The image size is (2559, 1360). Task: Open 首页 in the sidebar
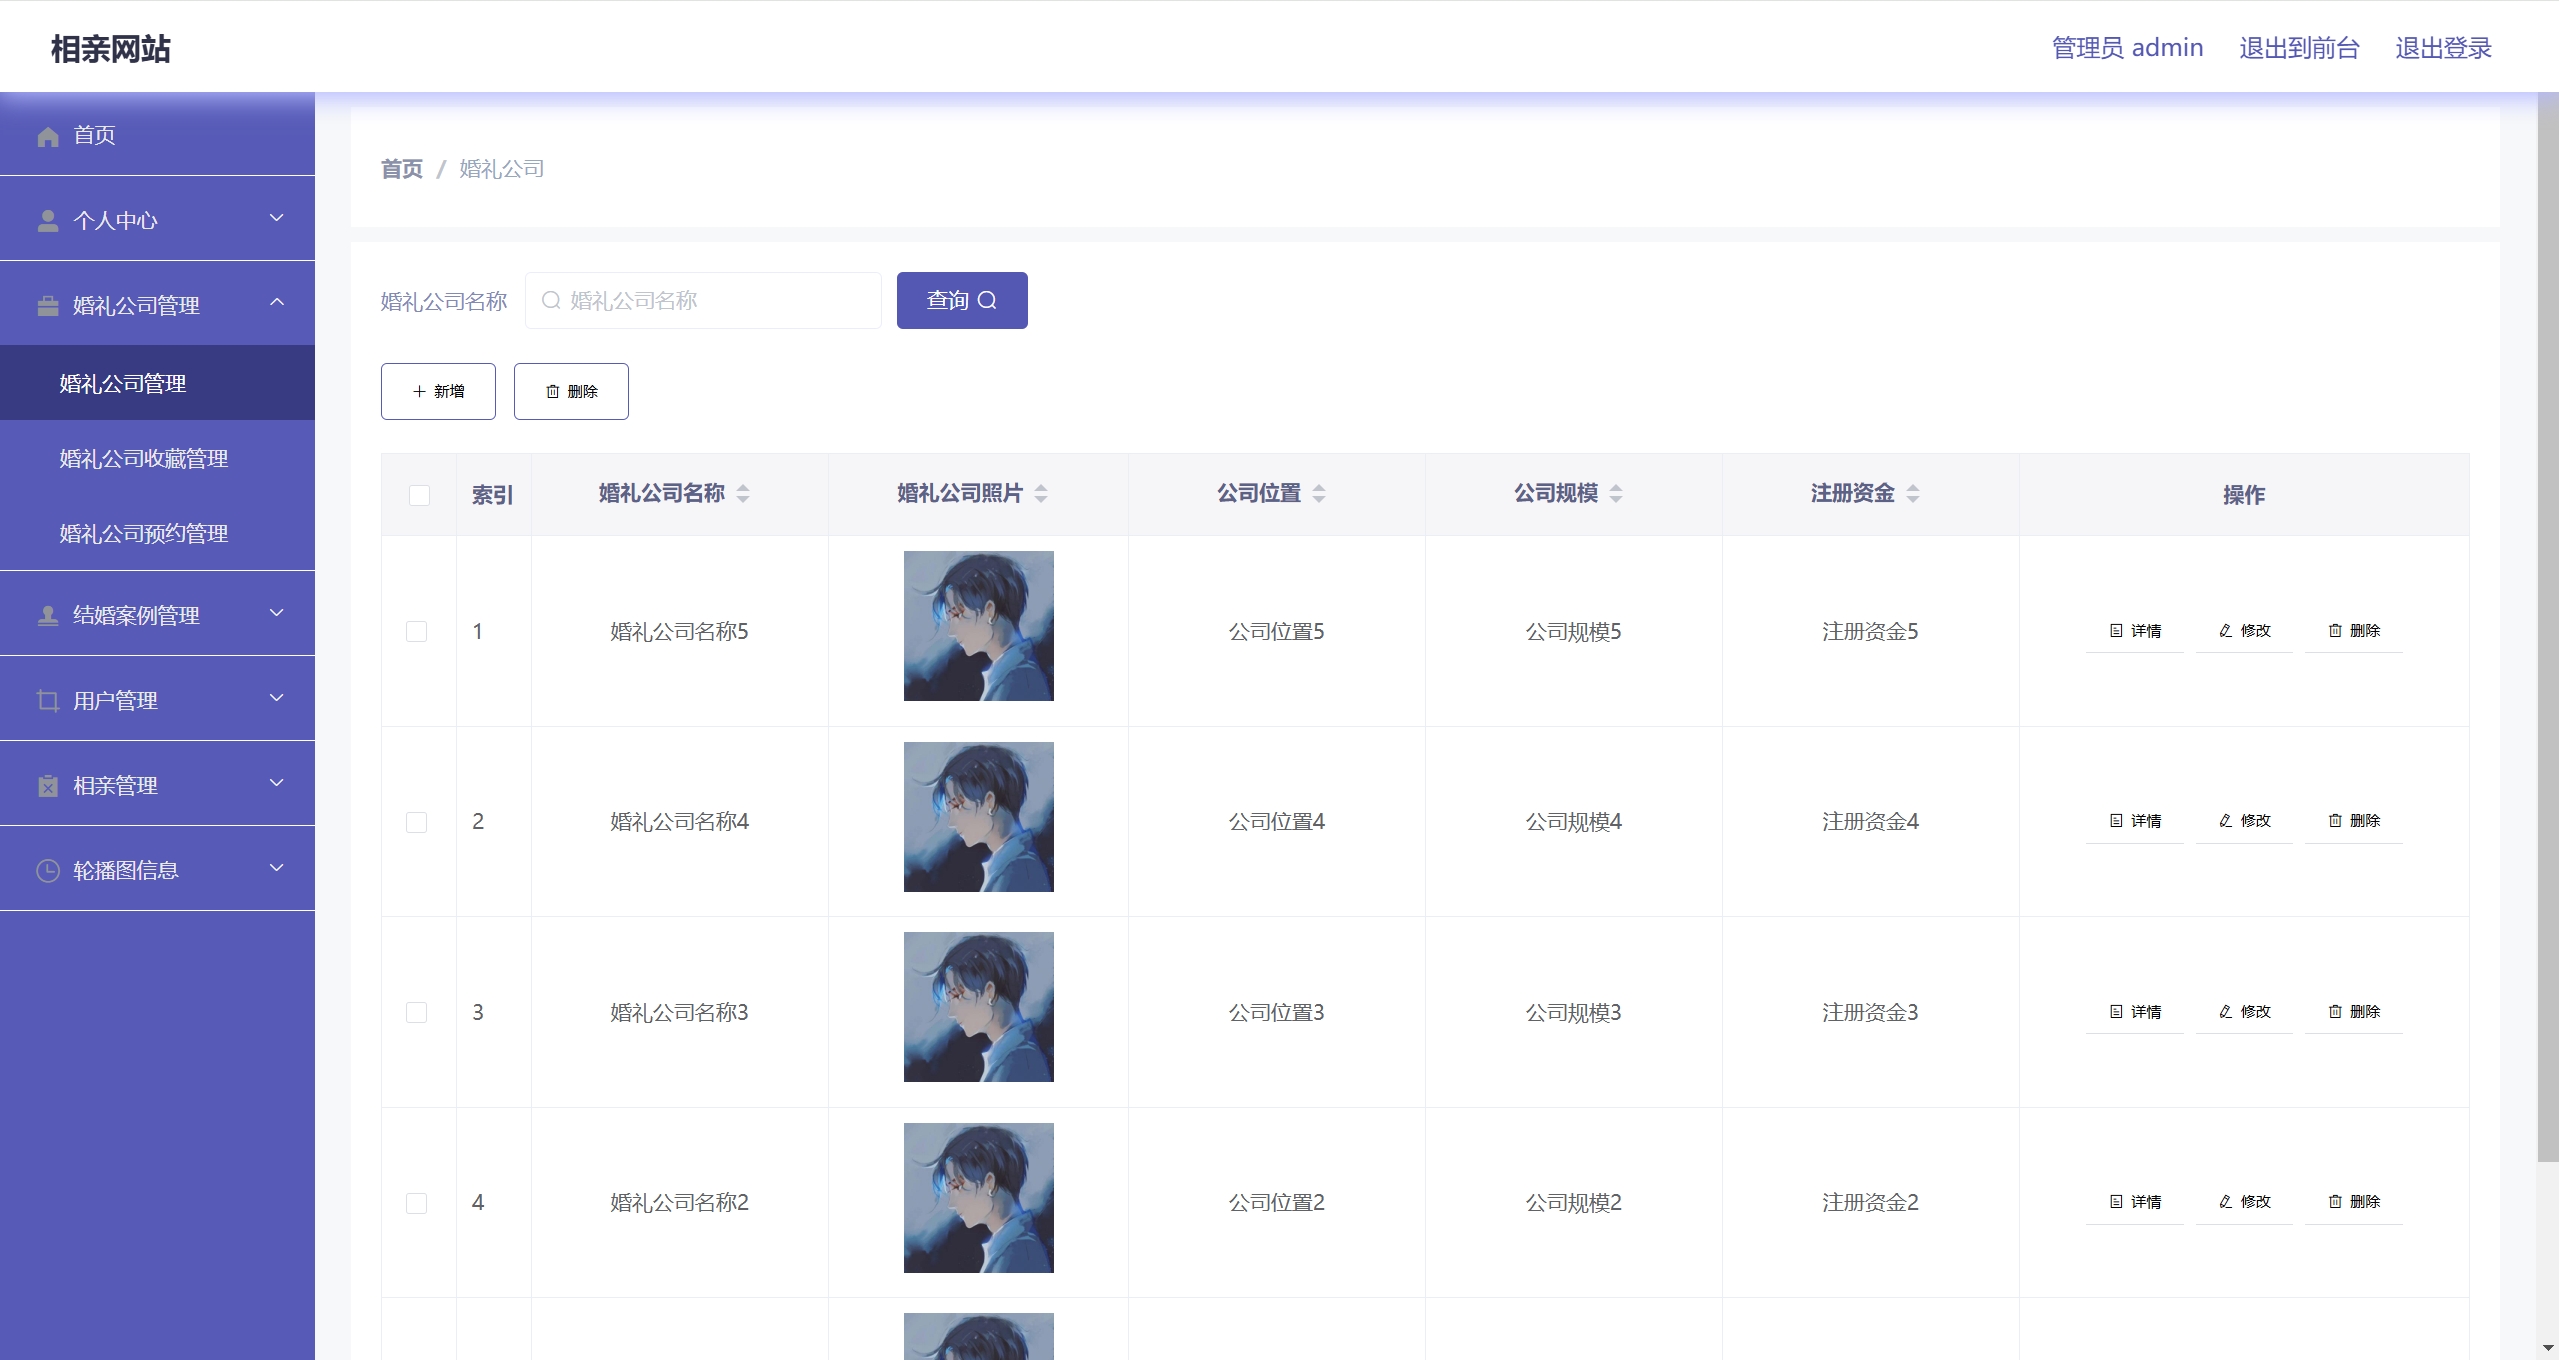(157, 134)
